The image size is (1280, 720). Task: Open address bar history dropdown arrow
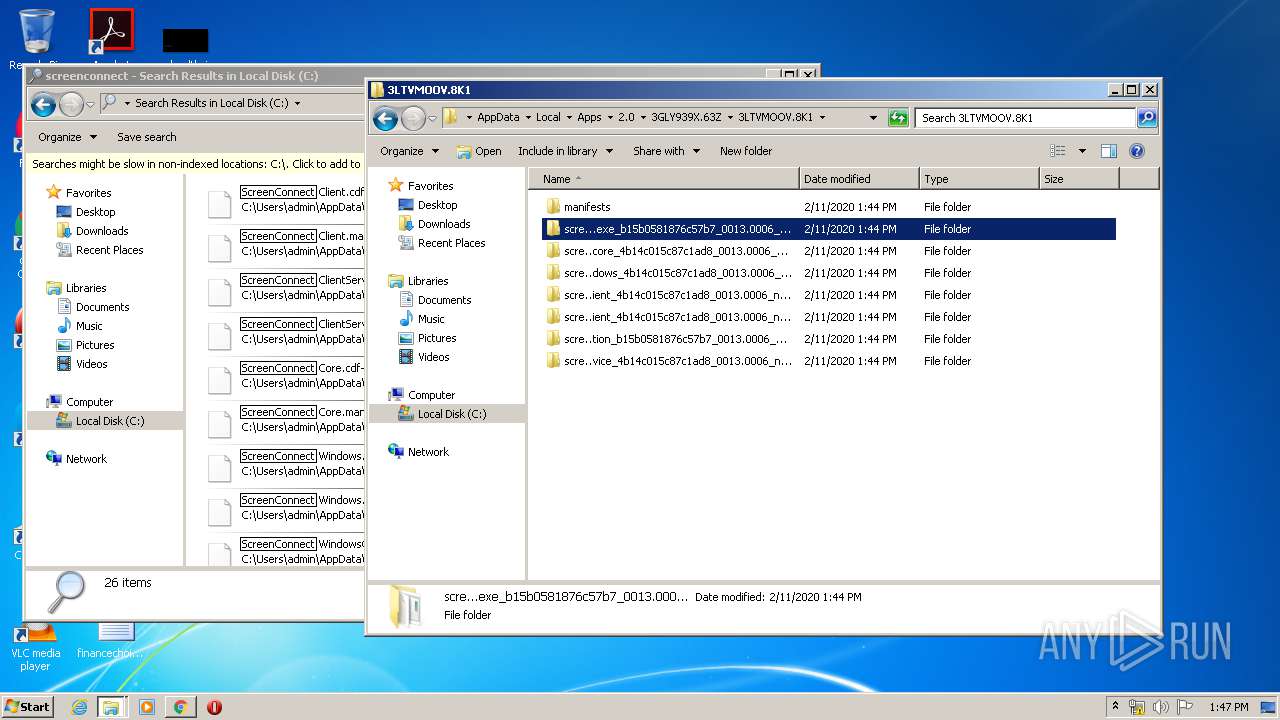point(873,118)
